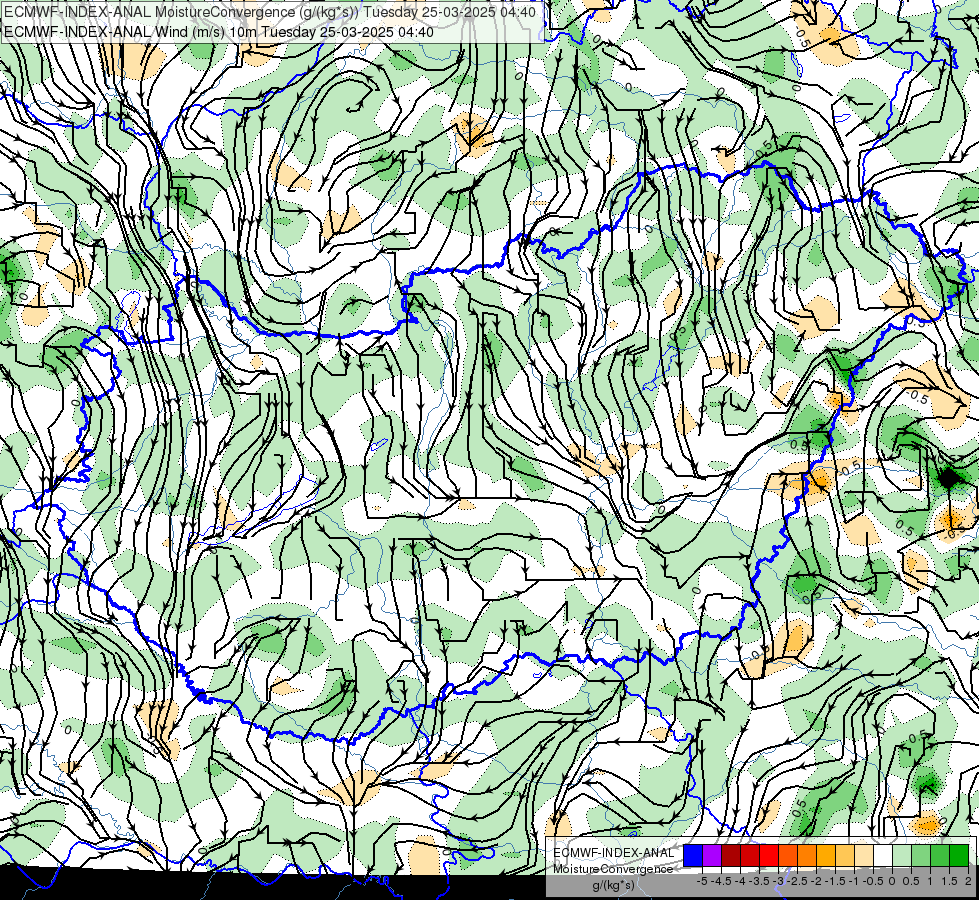Click the dark green swatch from 1.5 to 2
Screen dimensions: 979x900
pyautogui.click(x=959, y=856)
